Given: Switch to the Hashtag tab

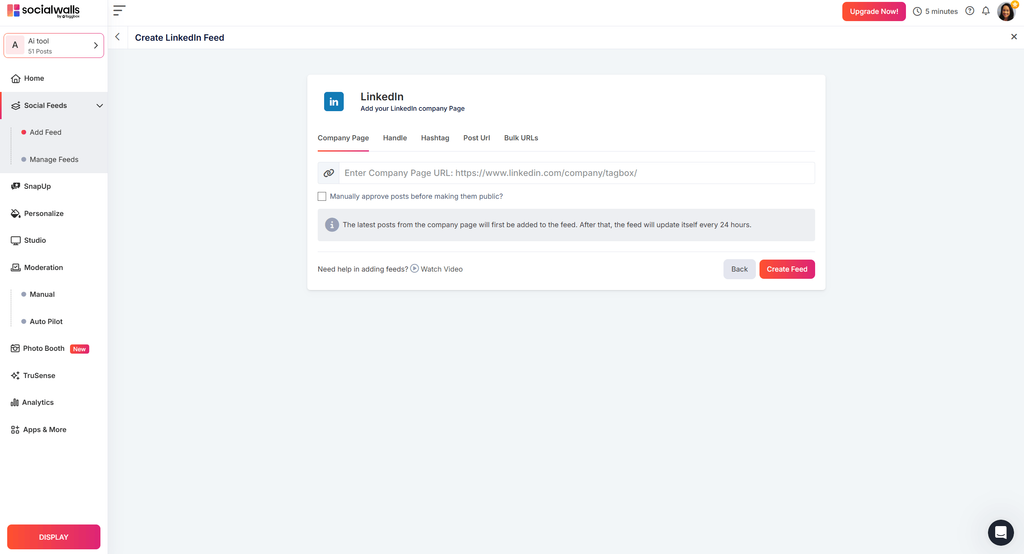Looking at the screenshot, I should pyautogui.click(x=435, y=138).
